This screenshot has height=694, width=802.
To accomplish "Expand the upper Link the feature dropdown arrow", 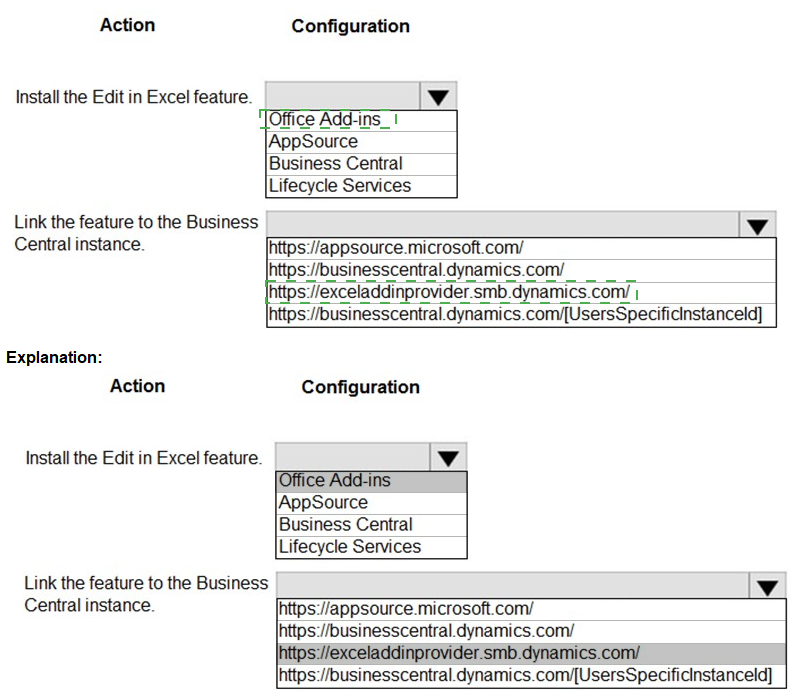I will click(757, 225).
